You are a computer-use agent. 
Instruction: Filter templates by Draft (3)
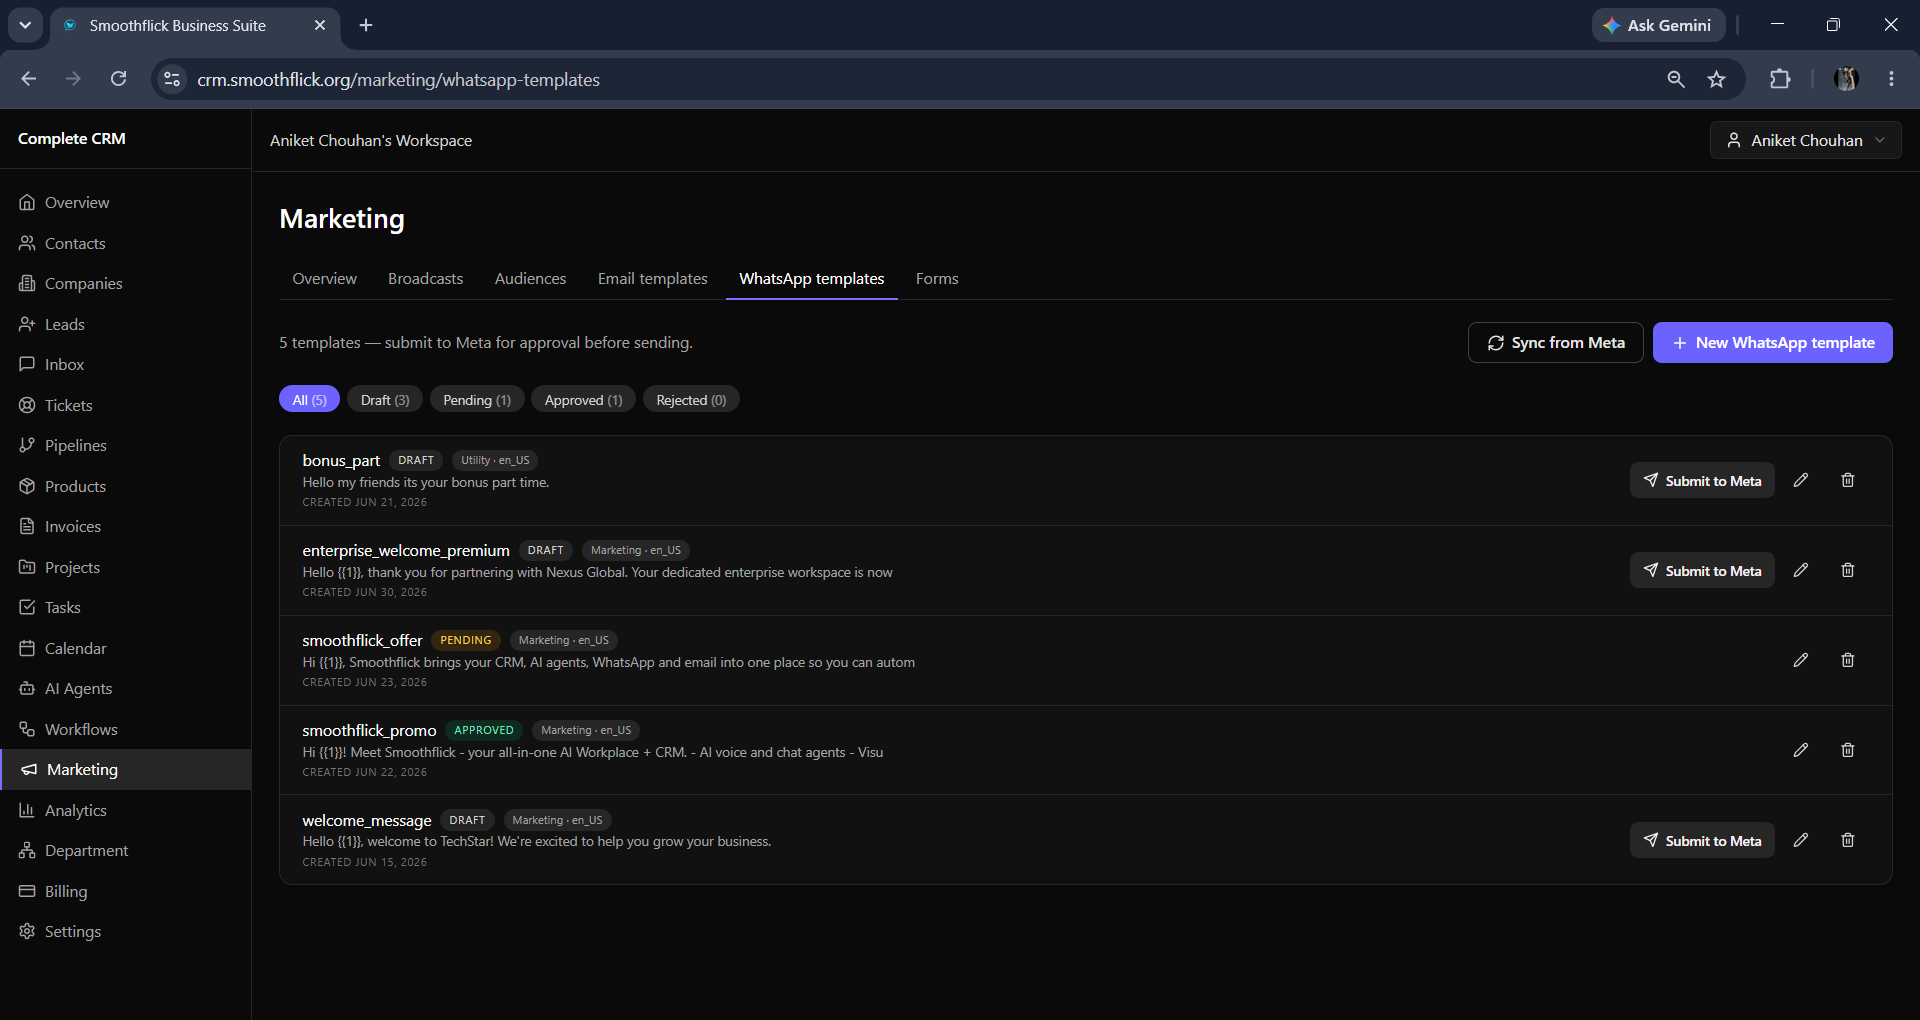385,400
